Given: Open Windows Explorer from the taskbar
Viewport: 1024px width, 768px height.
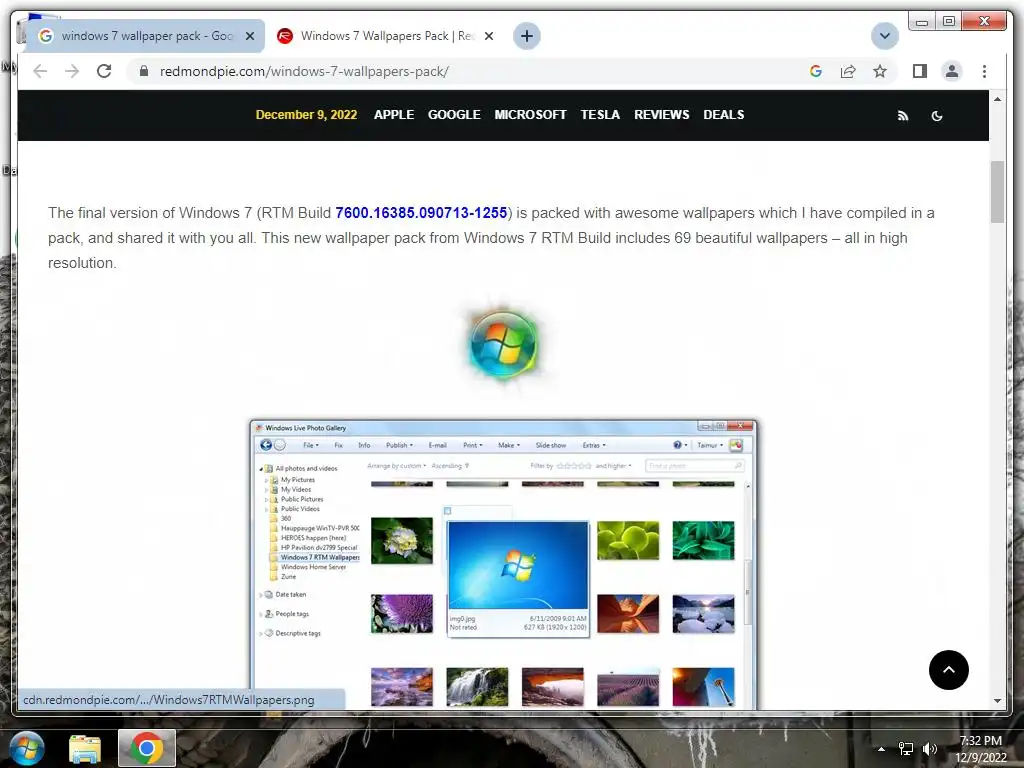Looking at the screenshot, I should pyautogui.click(x=85, y=749).
